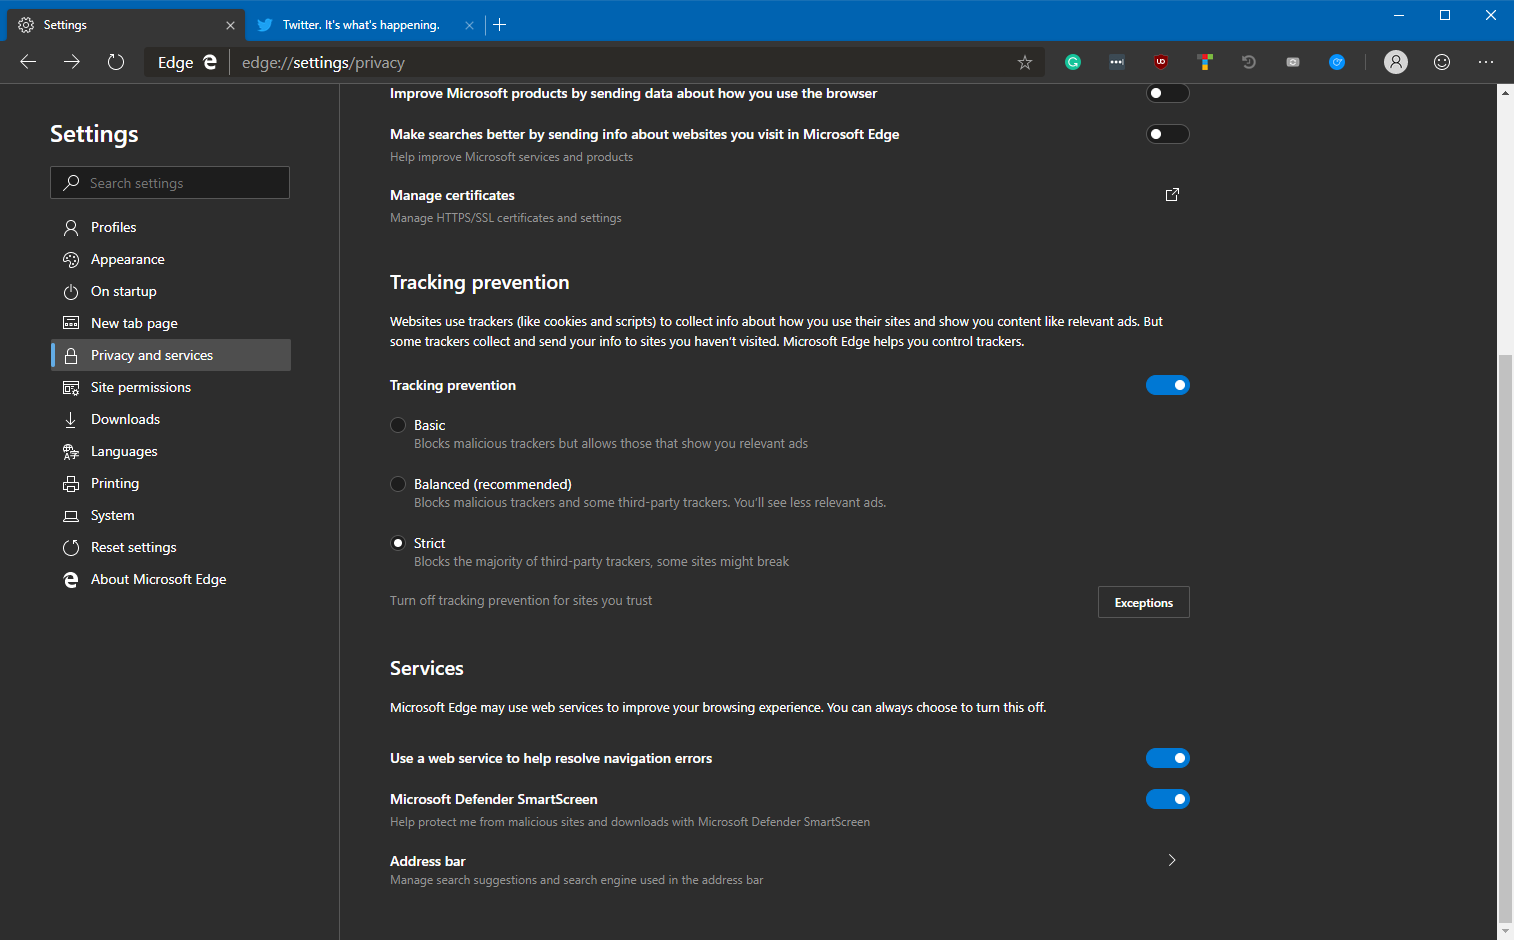Image resolution: width=1514 pixels, height=940 pixels.
Task: Open the Settings and more ellipsis menu
Action: click(x=1485, y=62)
